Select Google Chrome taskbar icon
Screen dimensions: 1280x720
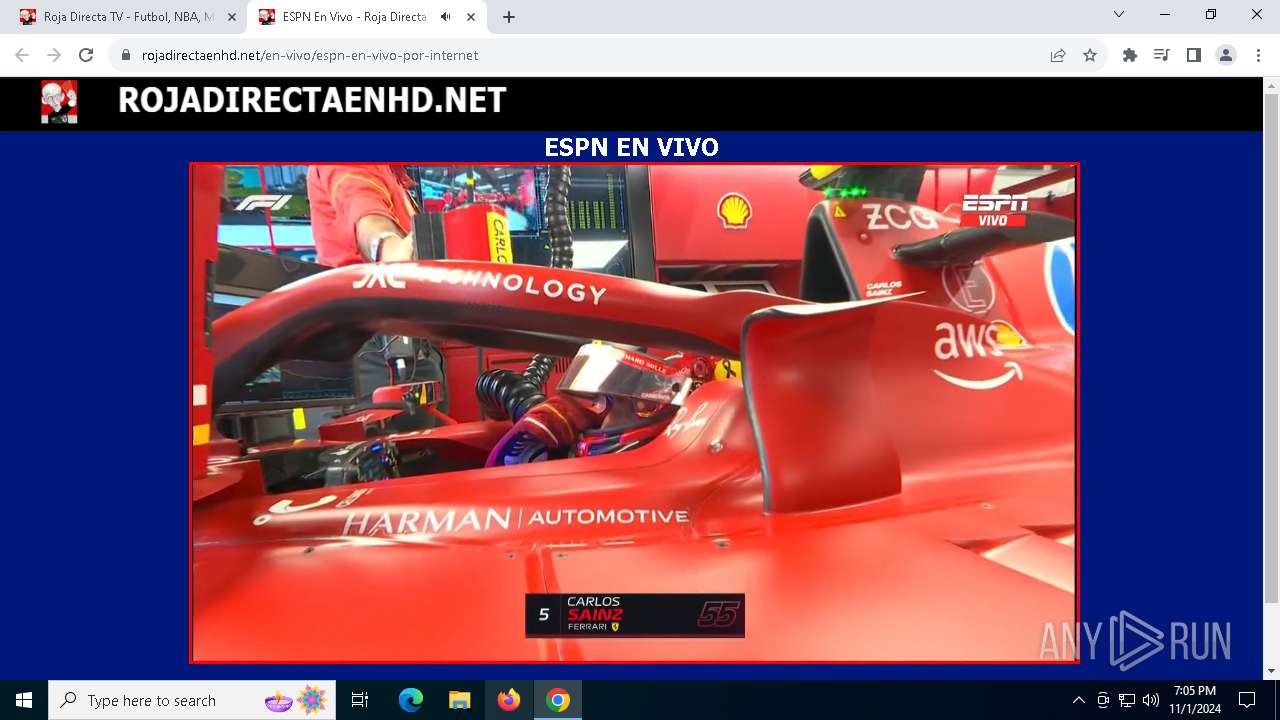(x=558, y=700)
